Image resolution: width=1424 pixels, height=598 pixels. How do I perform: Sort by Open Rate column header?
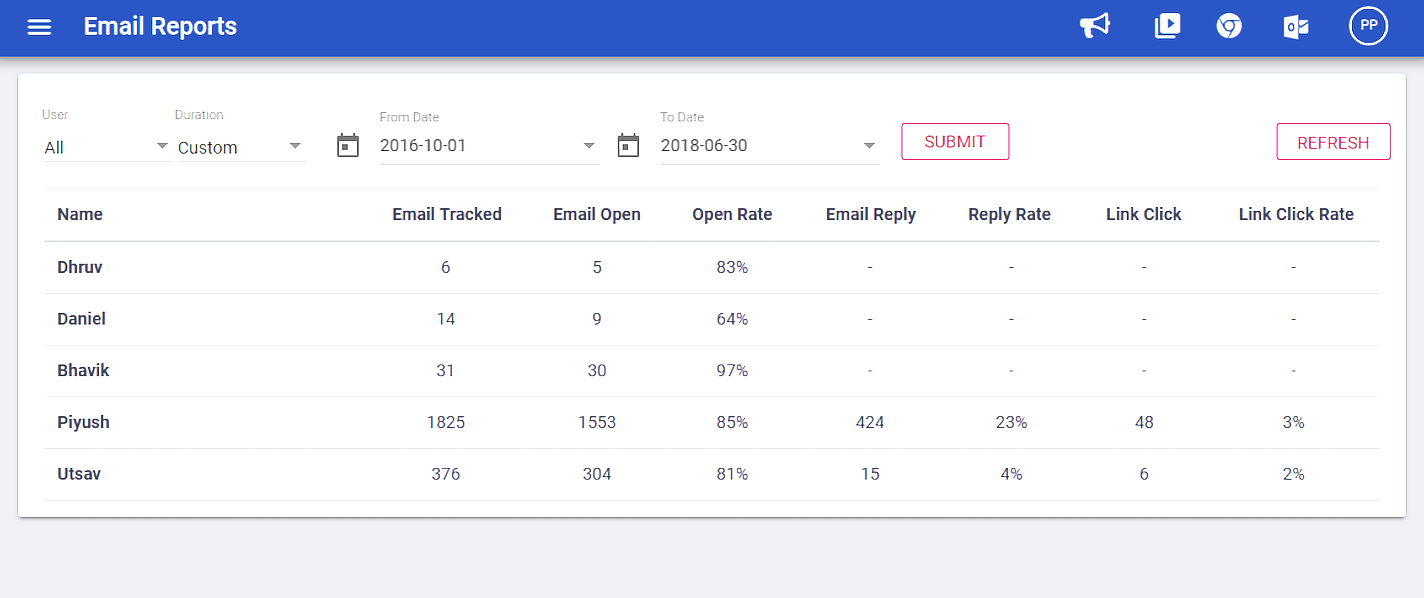(732, 214)
